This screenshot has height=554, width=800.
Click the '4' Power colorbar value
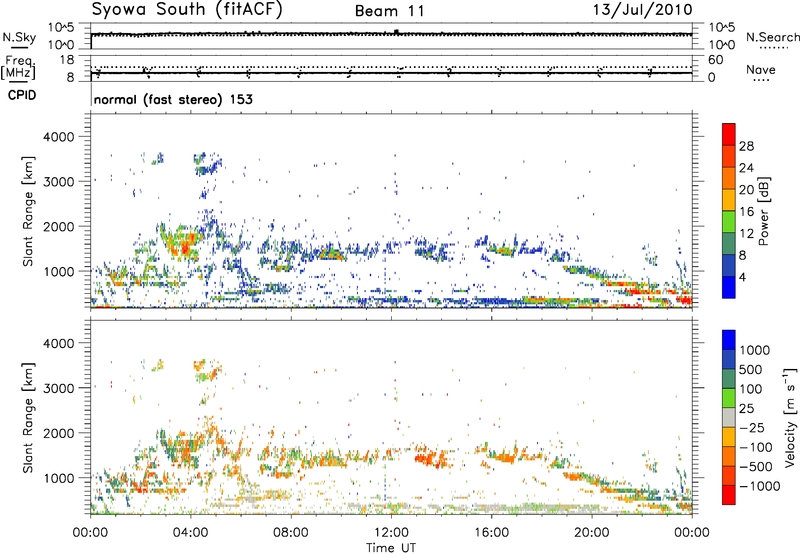(x=742, y=277)
